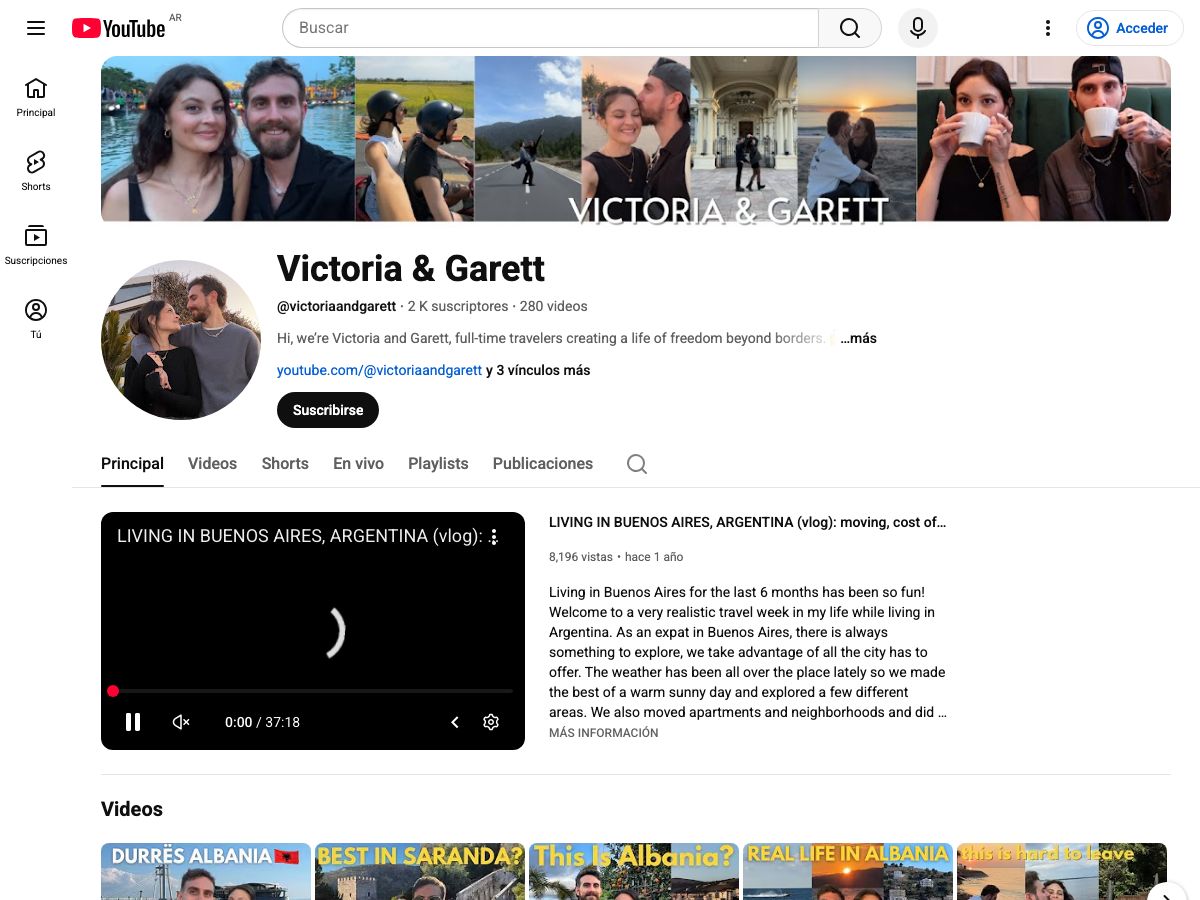Open the Tú section in the sidebar

coord(36,317)
